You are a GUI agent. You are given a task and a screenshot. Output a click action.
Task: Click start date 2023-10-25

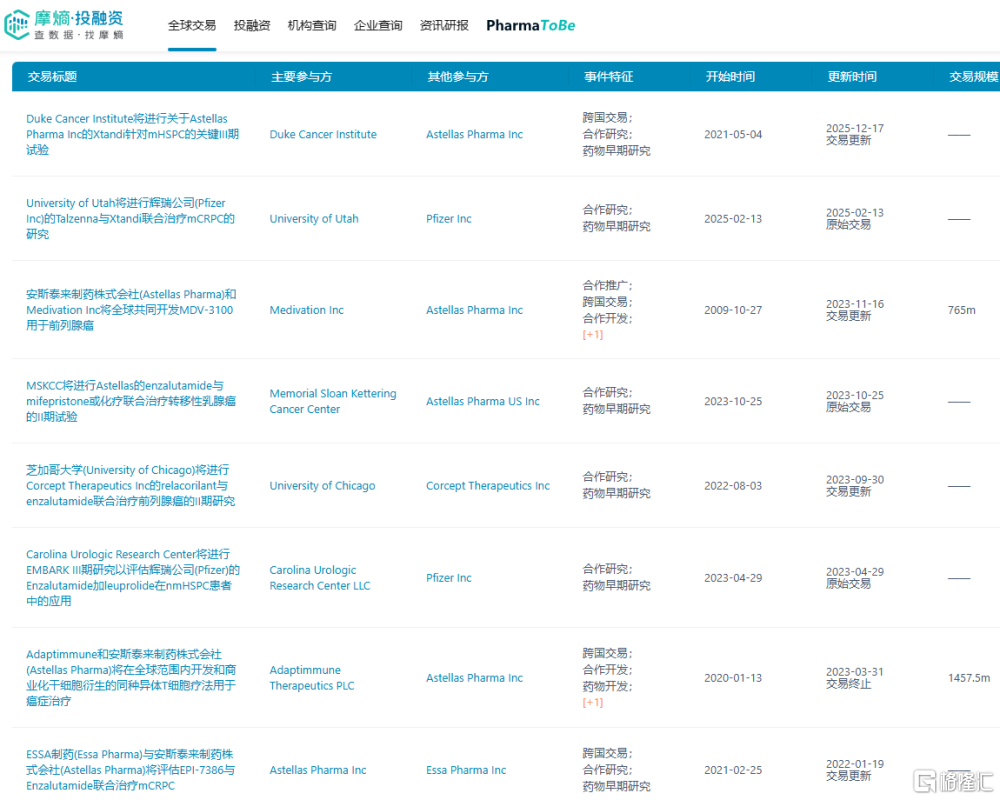[x=733, y=401]
